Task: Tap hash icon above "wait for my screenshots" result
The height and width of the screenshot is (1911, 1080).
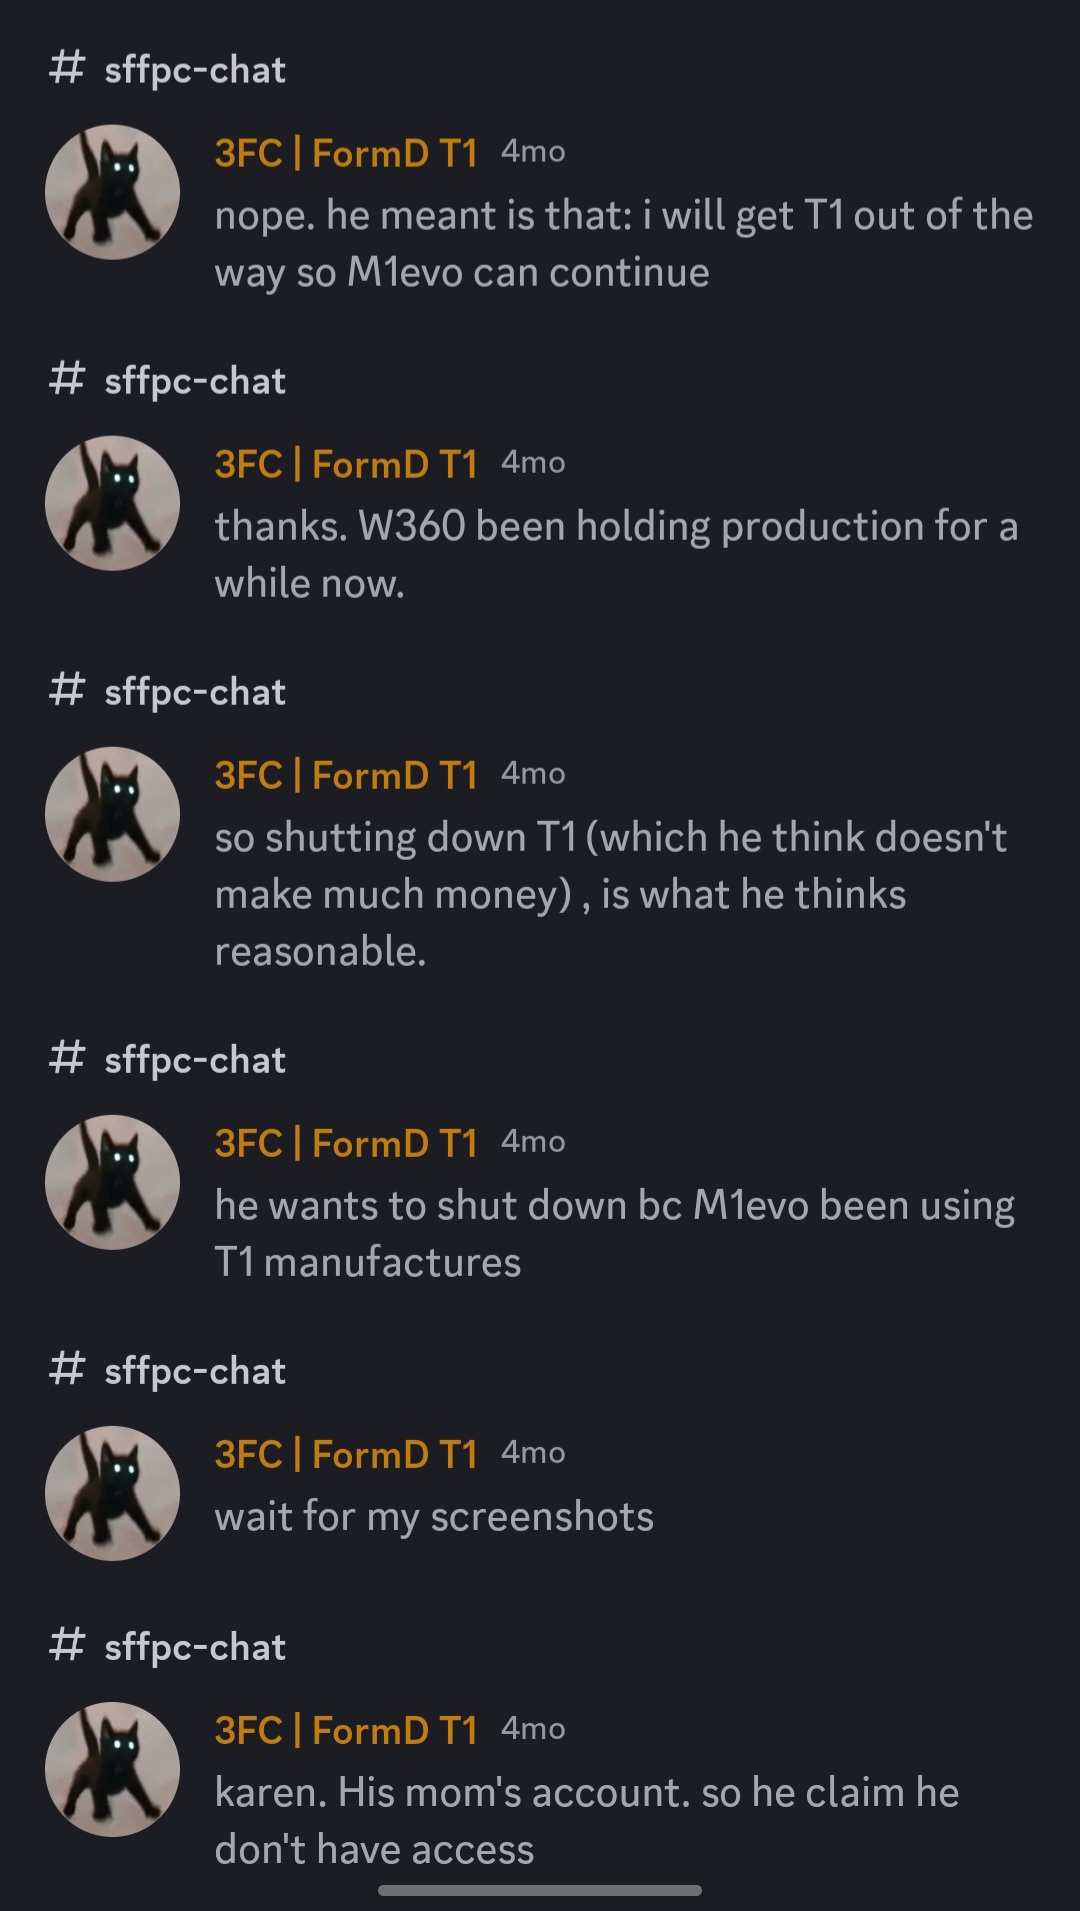Action: pos(66,1370)
